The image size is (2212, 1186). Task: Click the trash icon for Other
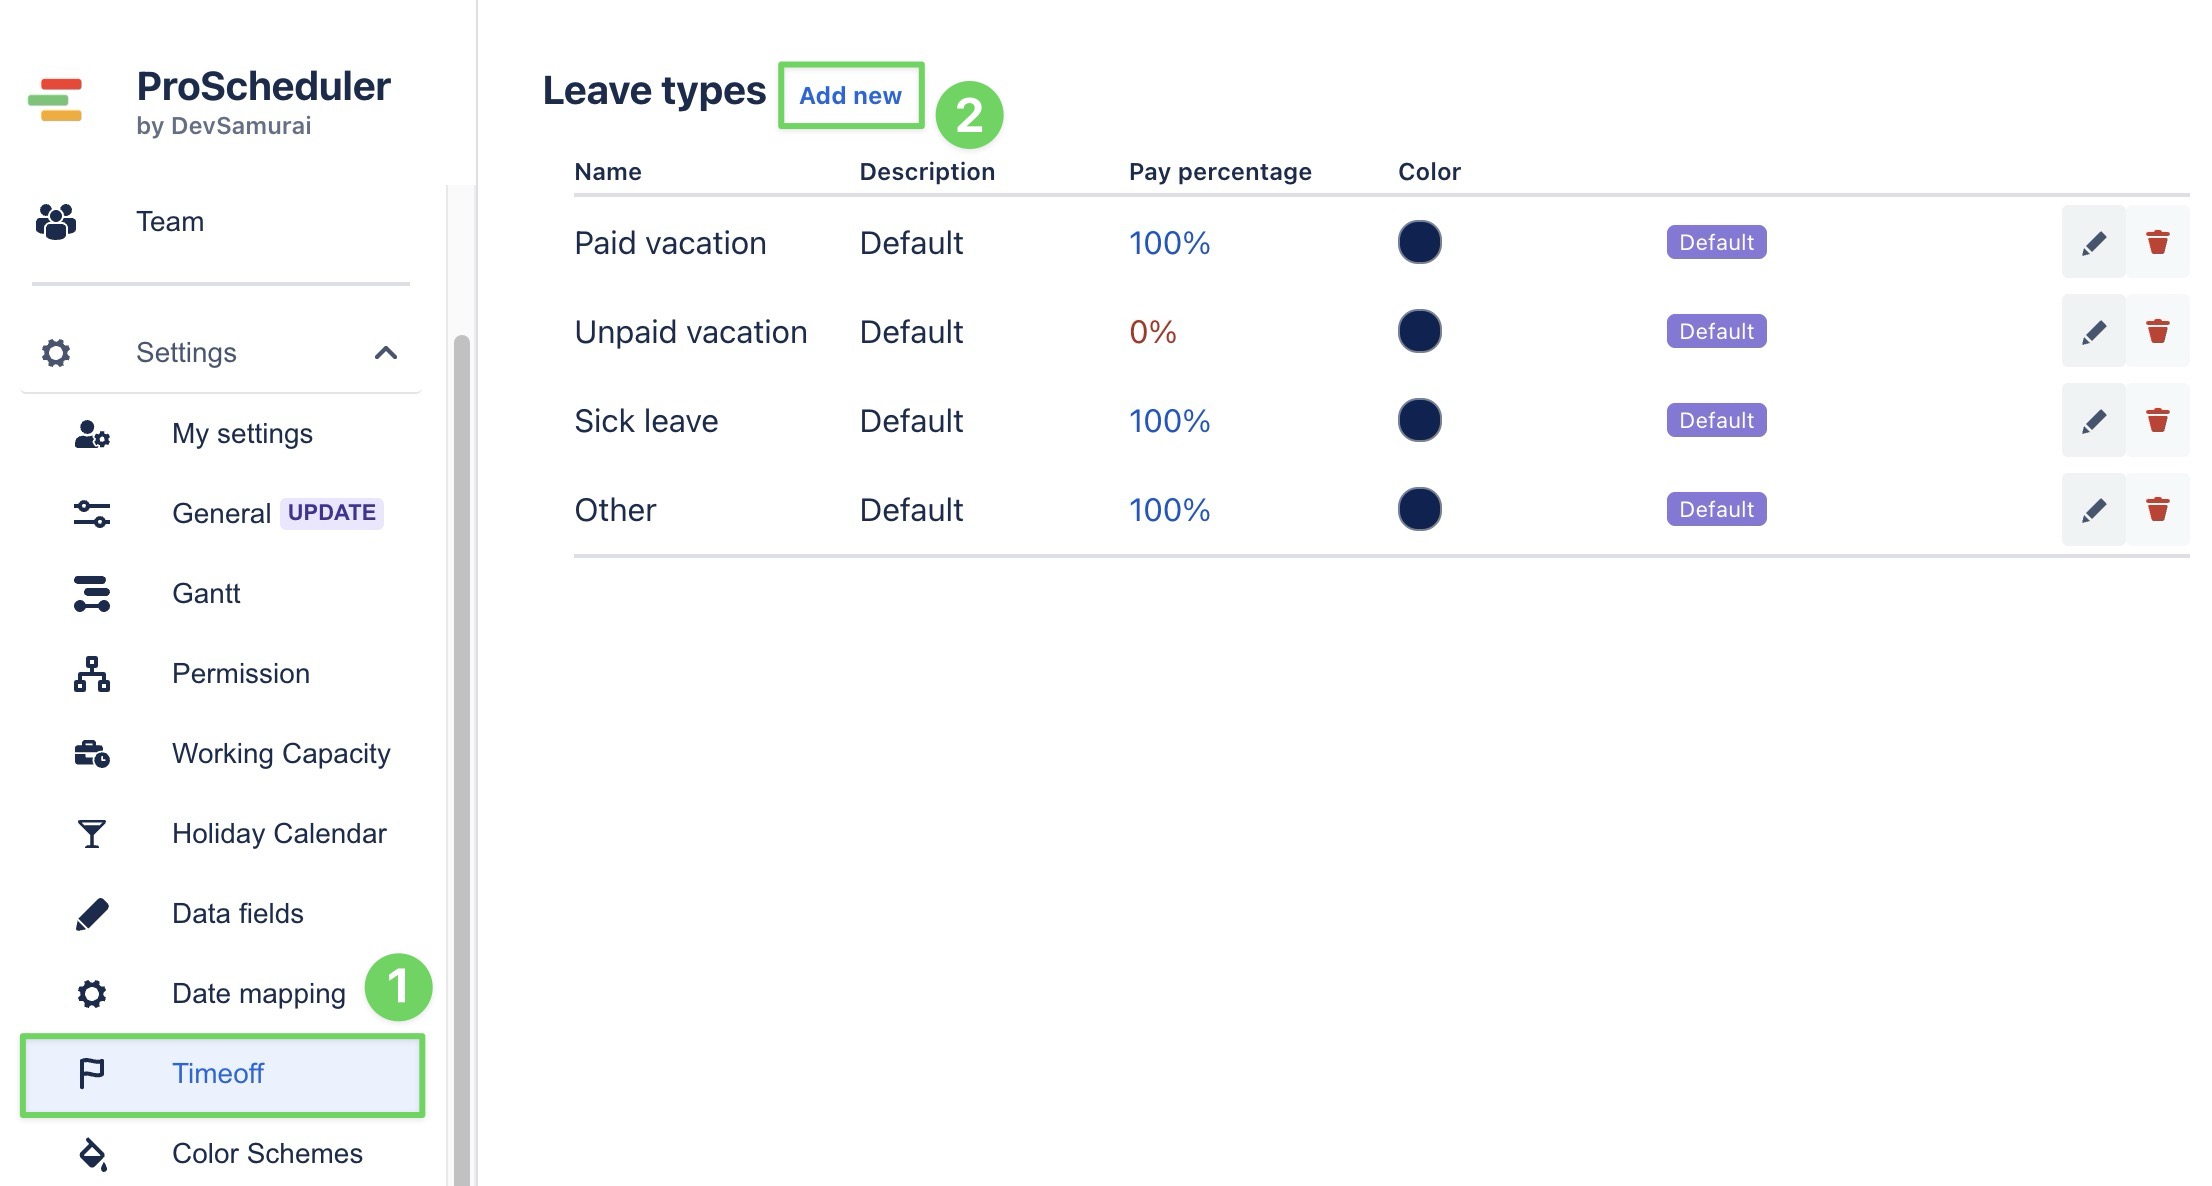(2157, 510)
